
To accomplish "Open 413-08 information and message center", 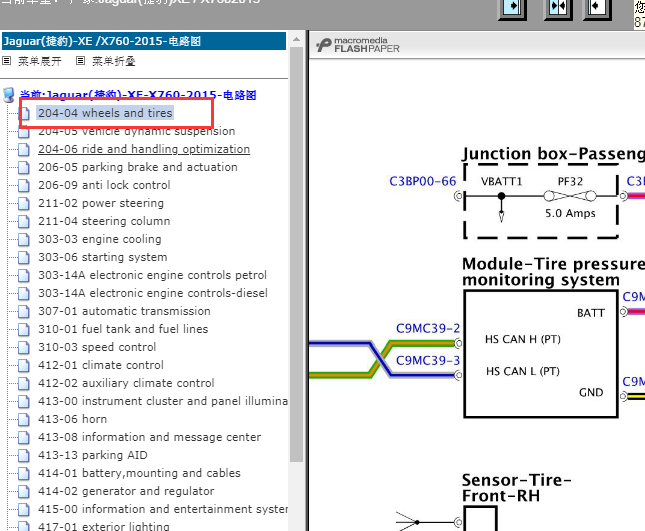I will tap(149, 437).
